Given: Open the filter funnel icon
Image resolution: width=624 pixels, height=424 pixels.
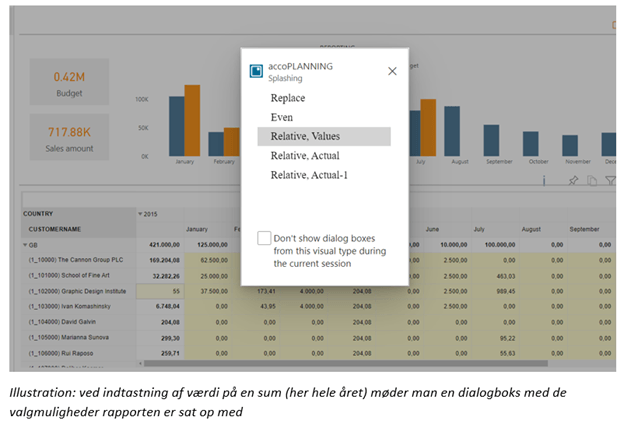Looking at the screenshot, I should tap(610, 181).
